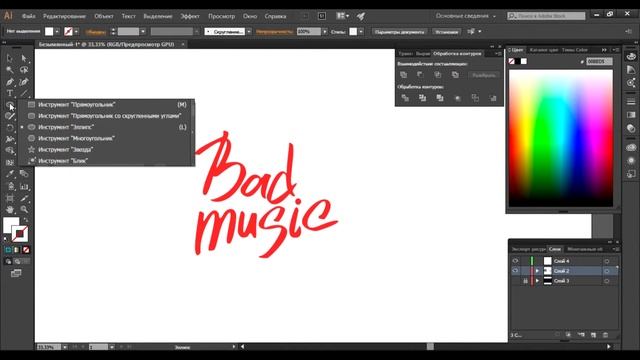Click the Minus Back pathfinder icon
This screenshot has height=360, width=640.
(x=493, y=98)
